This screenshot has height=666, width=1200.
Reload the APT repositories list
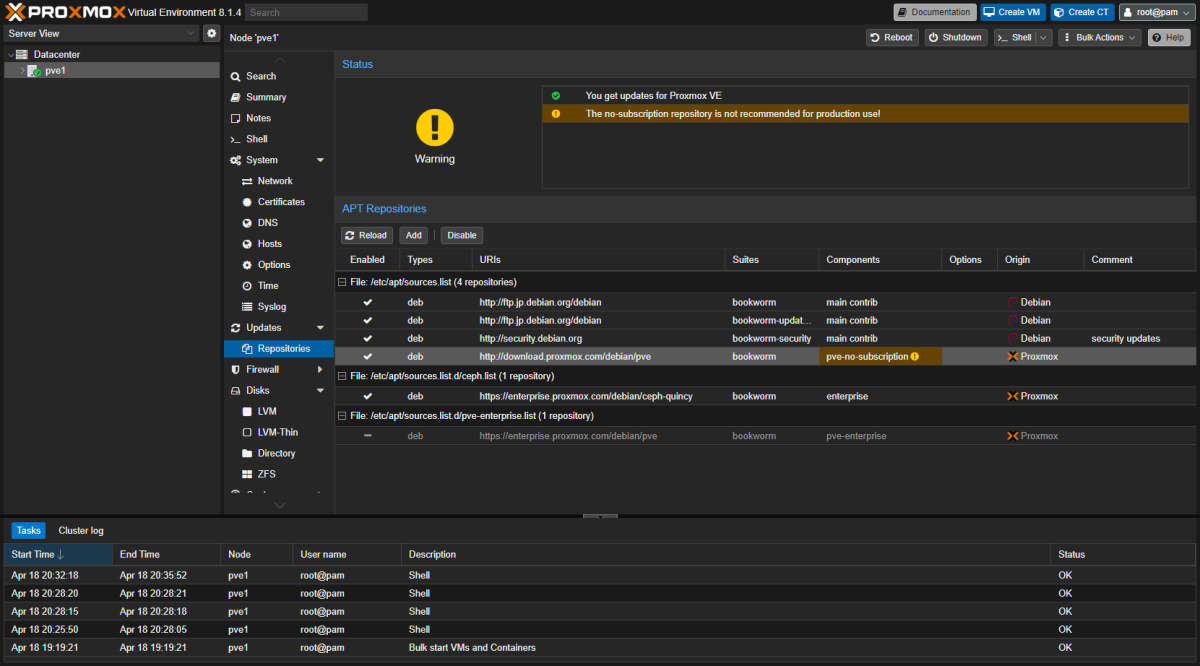(367, 235)
